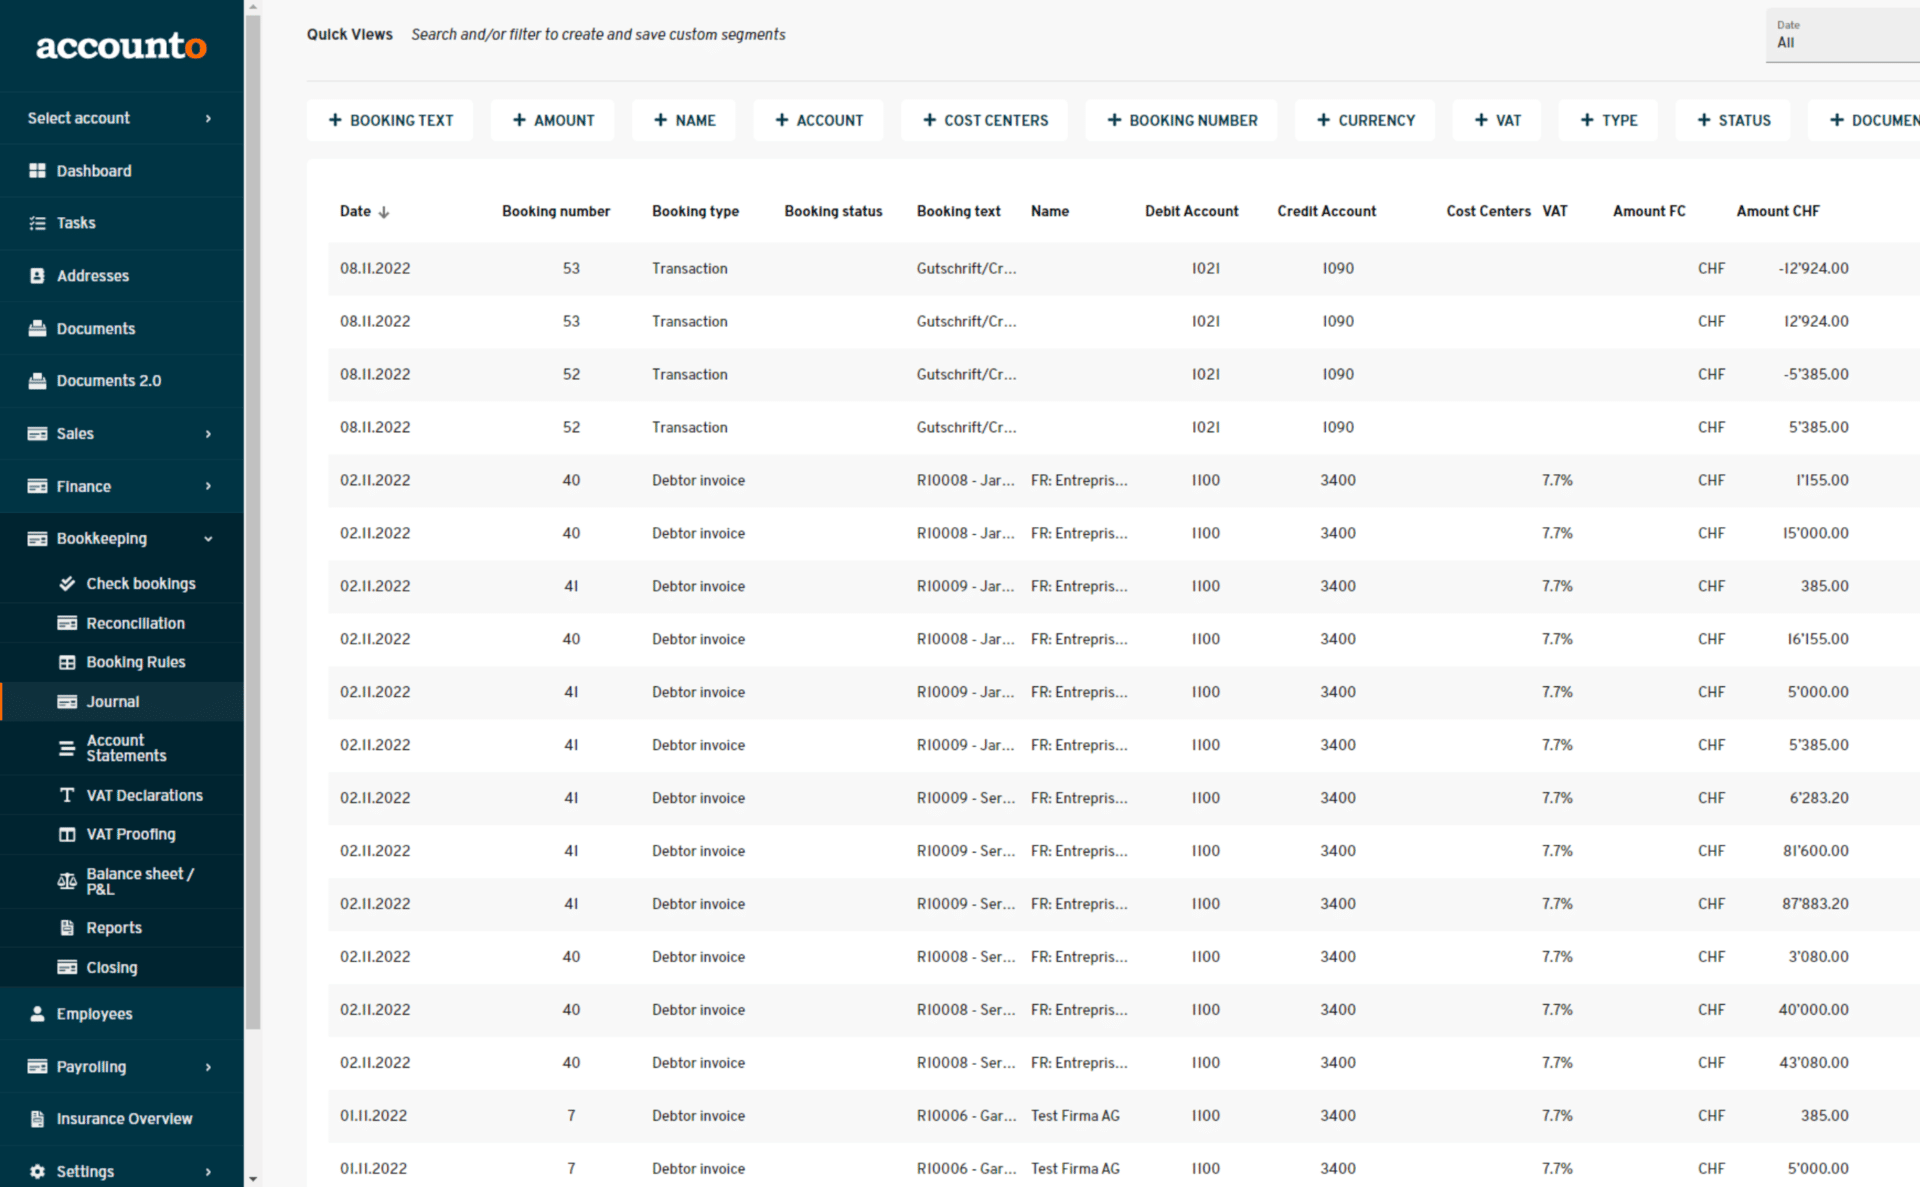This screenshot has height=1187, width=1920.
Task: Click the sidebar vertical scrollbar
Action: coord(253,520)
